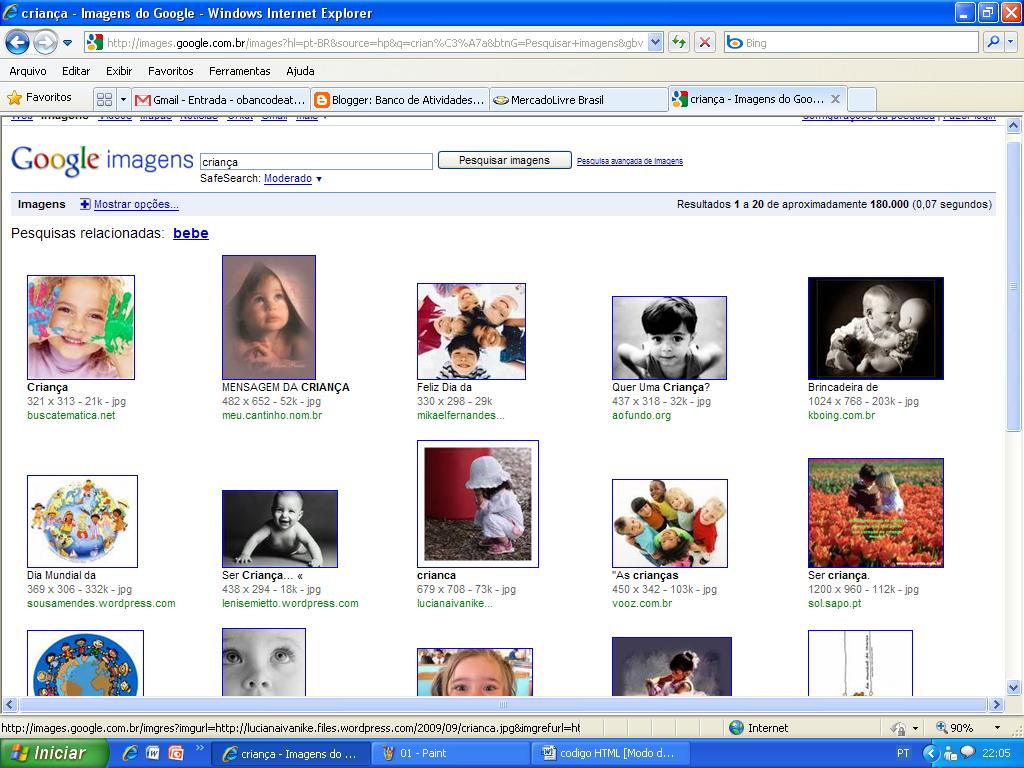The image size is (1024, 768).
Task: Click the browser Forward arrow button
Action: pyautogui.click(x=44, y=43)
